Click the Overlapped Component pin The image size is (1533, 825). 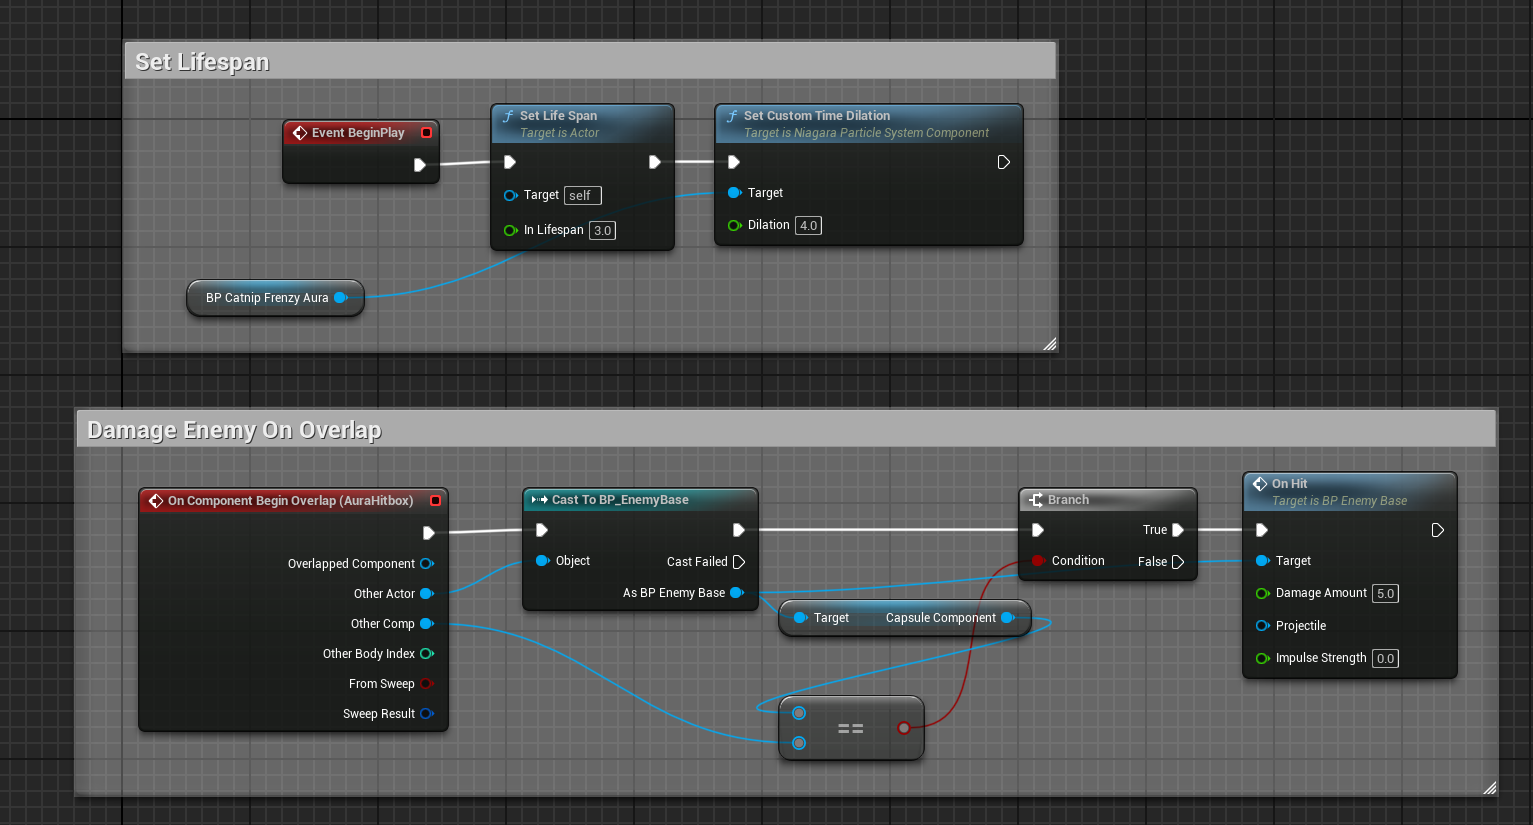click(427, 563)
